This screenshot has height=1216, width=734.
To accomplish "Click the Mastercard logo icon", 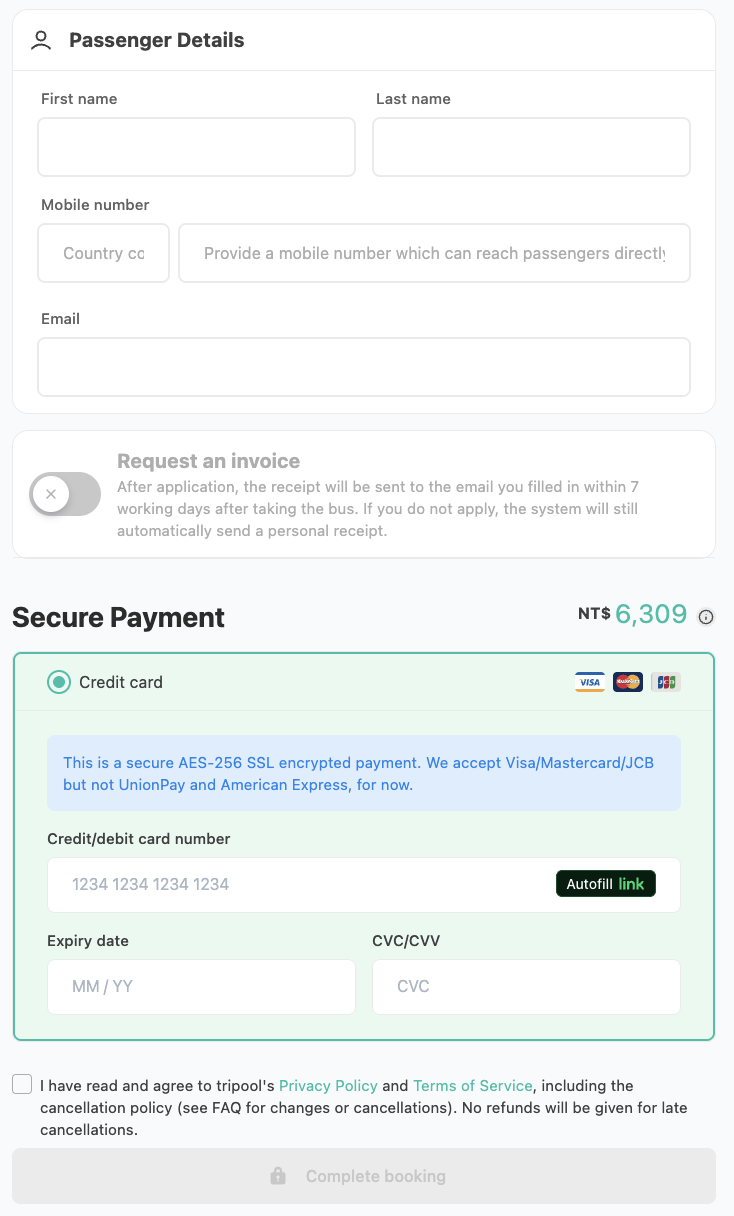I will (628, 682).
